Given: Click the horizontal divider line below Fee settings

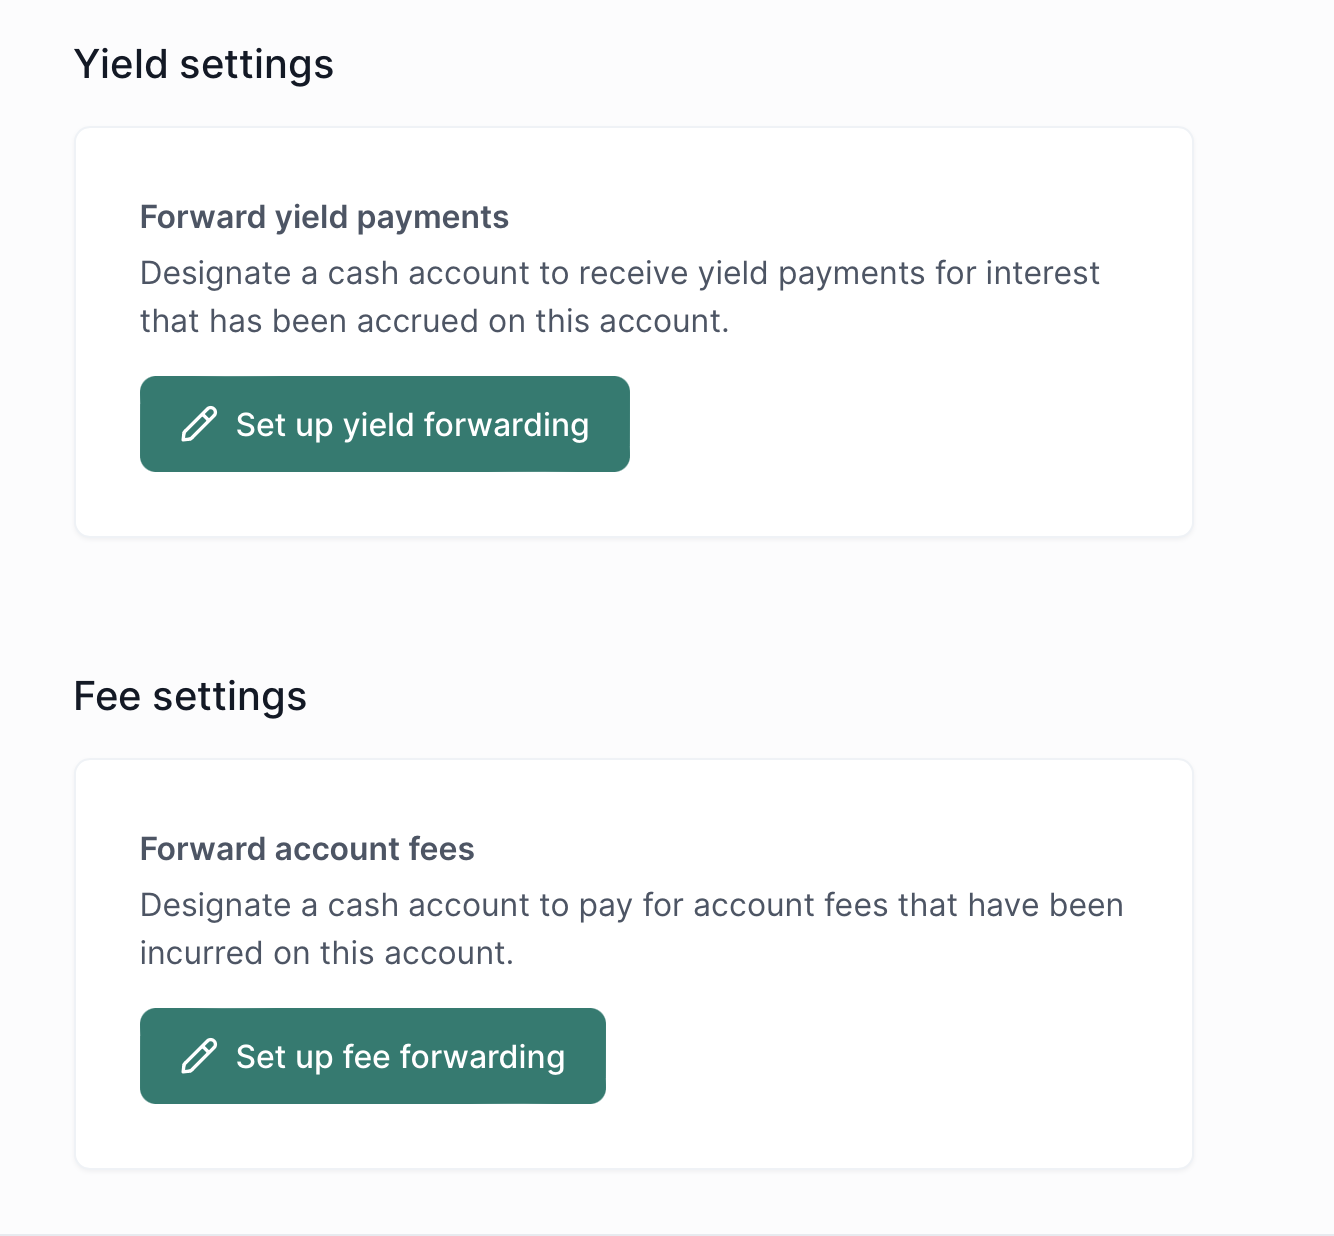Looking at the screenshot, I should (x=667, y=1234).
